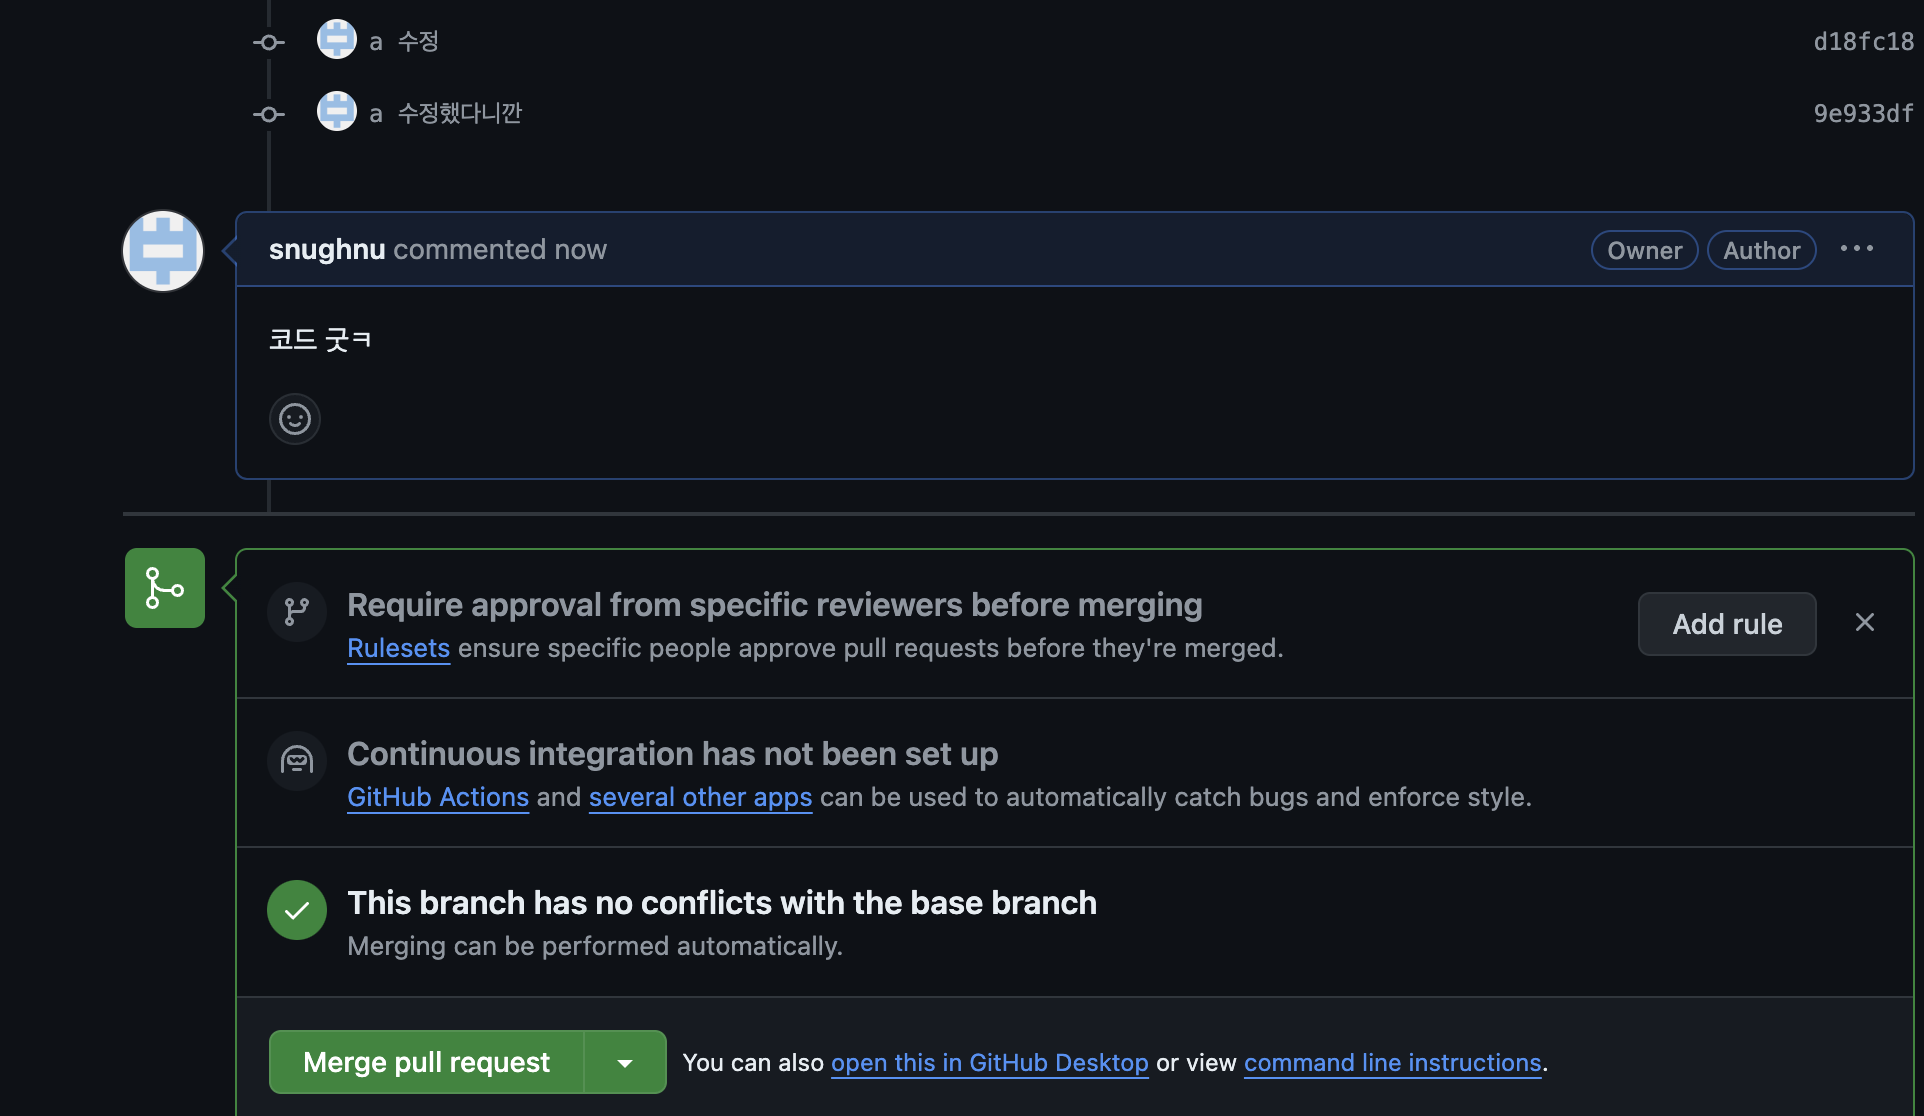The width and height of the screenshot is (1924, 1116).
Task: Open the comment three-dot options menu
Action: [x=1856, y=249]
